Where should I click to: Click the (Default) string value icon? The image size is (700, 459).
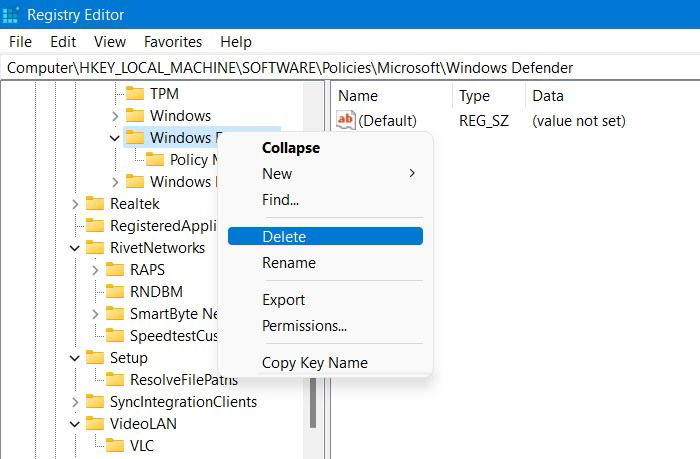pyautogui.click(x=346, y=120)
